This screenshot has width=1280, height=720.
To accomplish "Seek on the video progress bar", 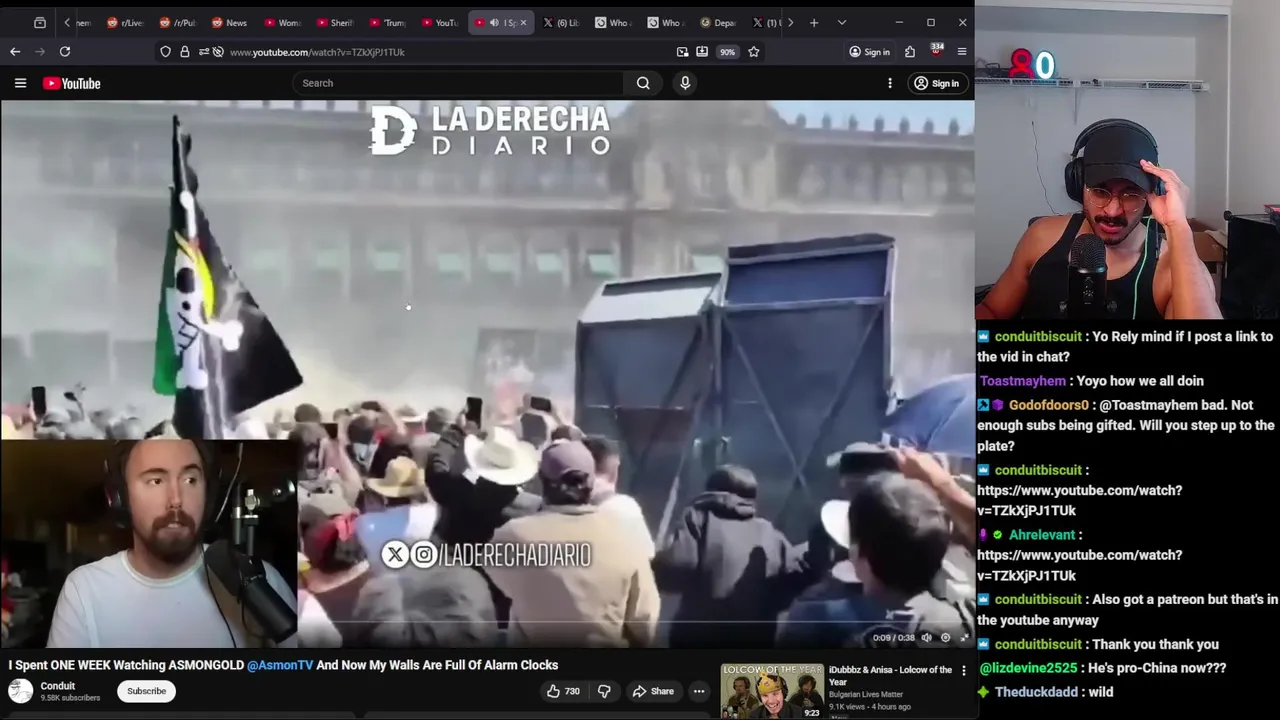I will pos(486,621).
